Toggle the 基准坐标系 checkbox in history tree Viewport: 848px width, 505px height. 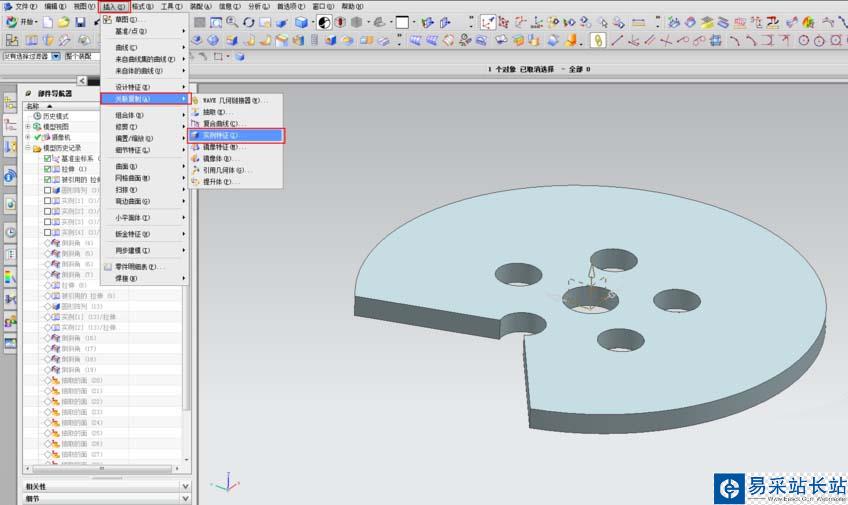pyautogui.click(x=48, y=159)
